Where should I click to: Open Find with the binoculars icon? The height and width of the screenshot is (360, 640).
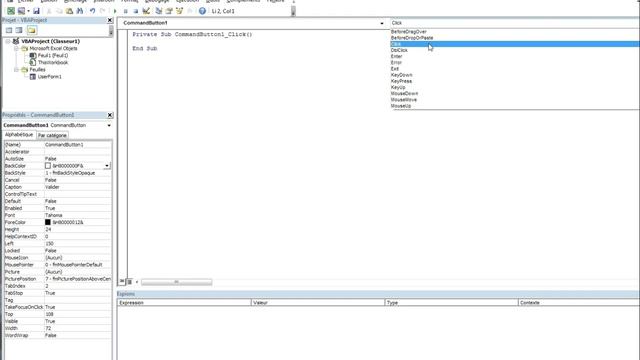click(x=80, y=11)
